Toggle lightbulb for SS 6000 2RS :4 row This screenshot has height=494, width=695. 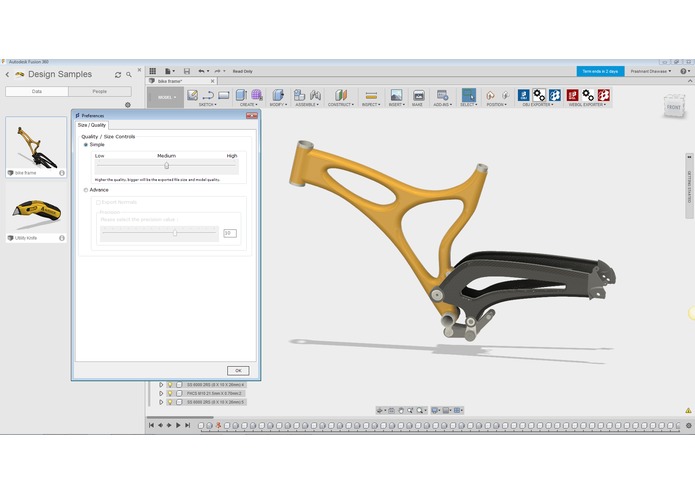pos(170,385)
